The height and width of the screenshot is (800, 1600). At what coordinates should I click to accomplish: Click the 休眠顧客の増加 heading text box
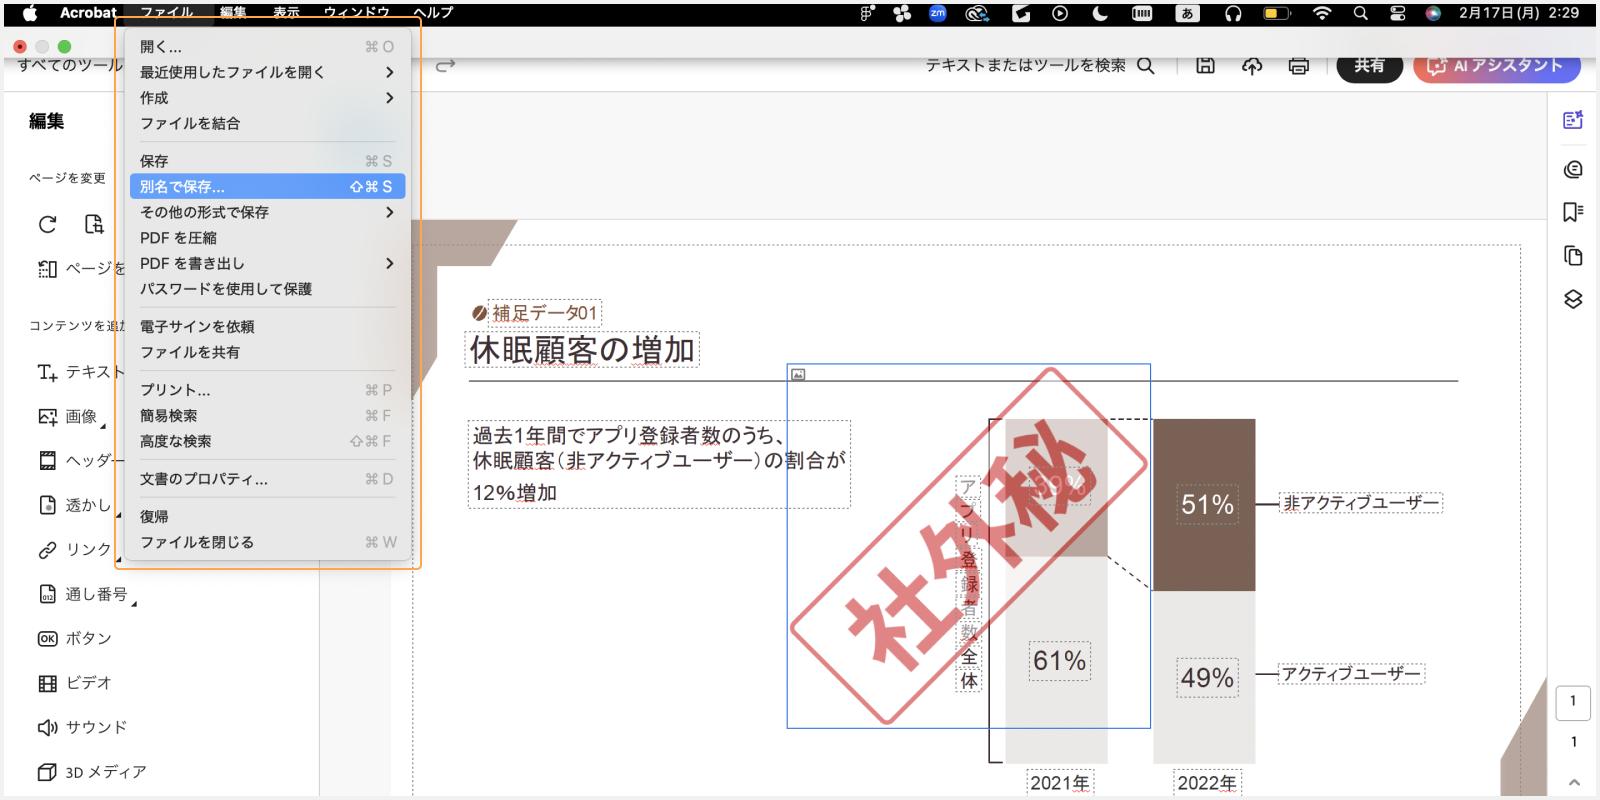tap(583, 350)
